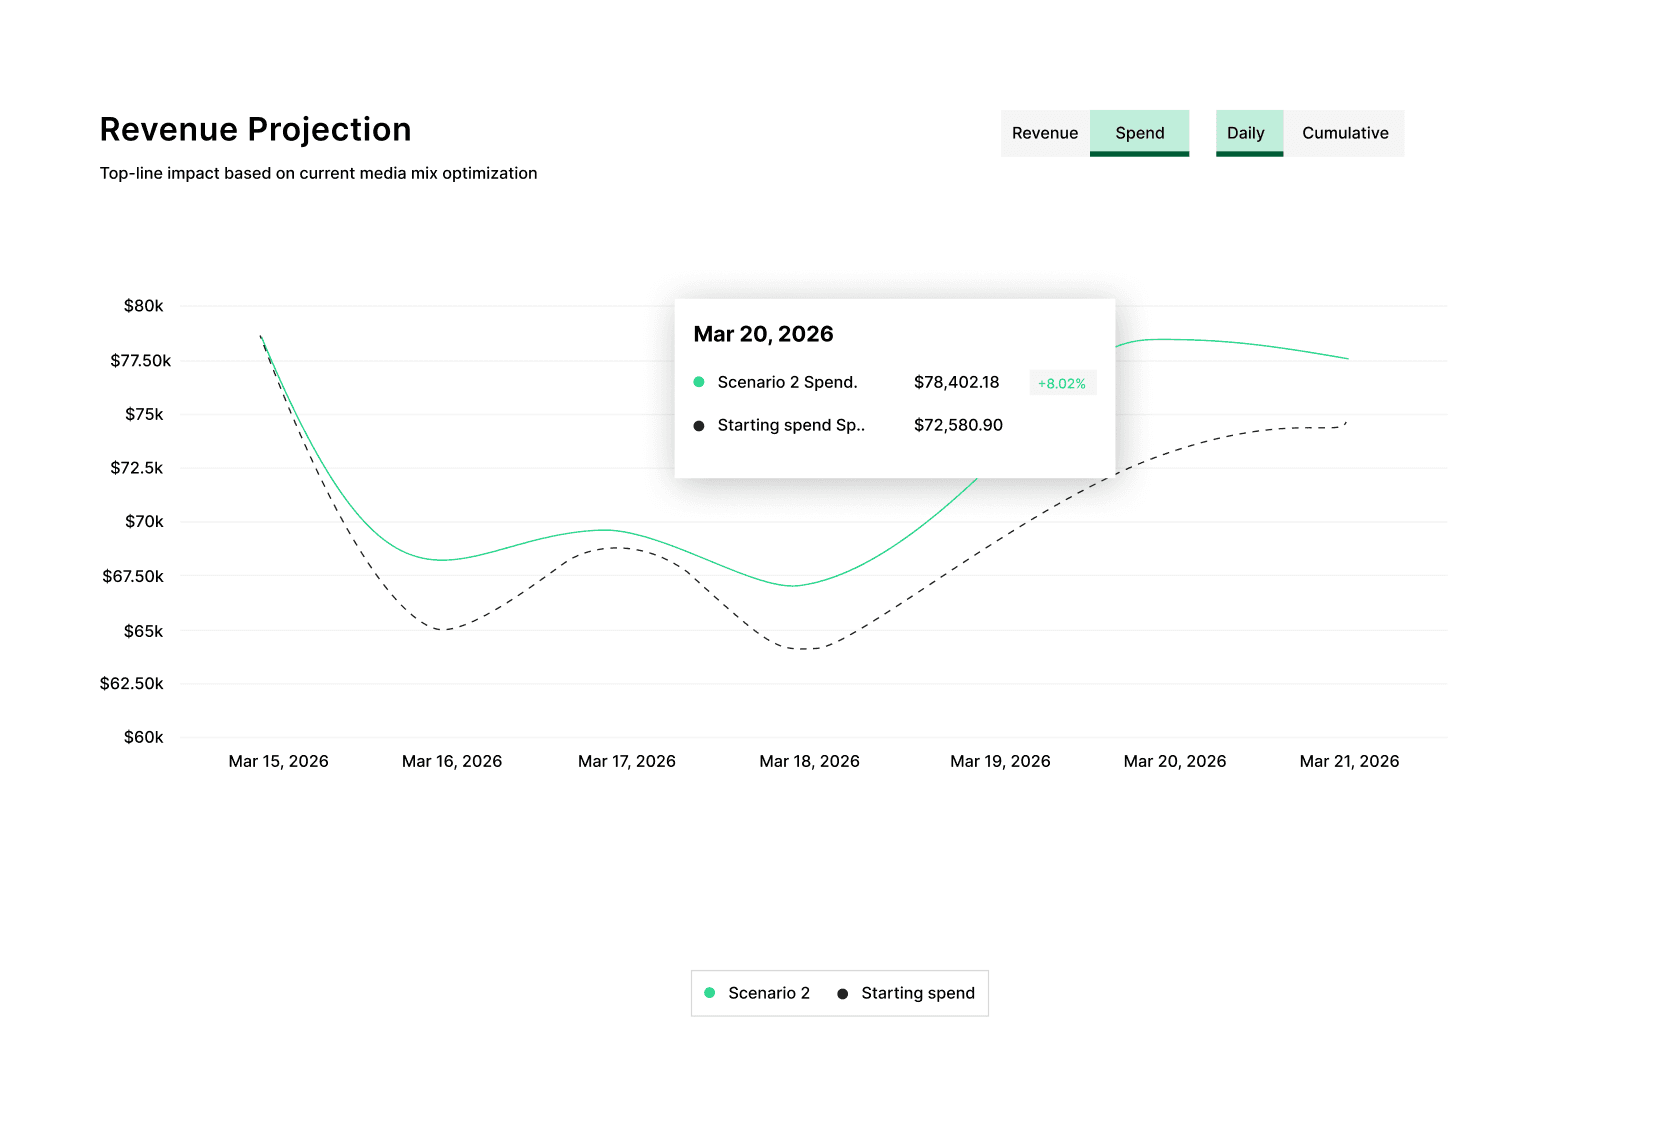
Task: Click the $80k y-axis label
Action: point(143,306)
